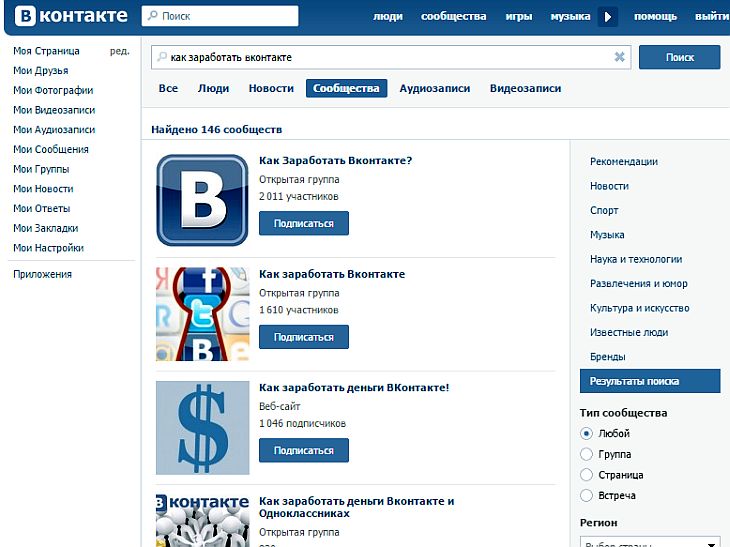Image resolution: width=730 pixels, height=547 pixels.
Task: Select Наука и технологии category
Action: click(x=636, y=259)
